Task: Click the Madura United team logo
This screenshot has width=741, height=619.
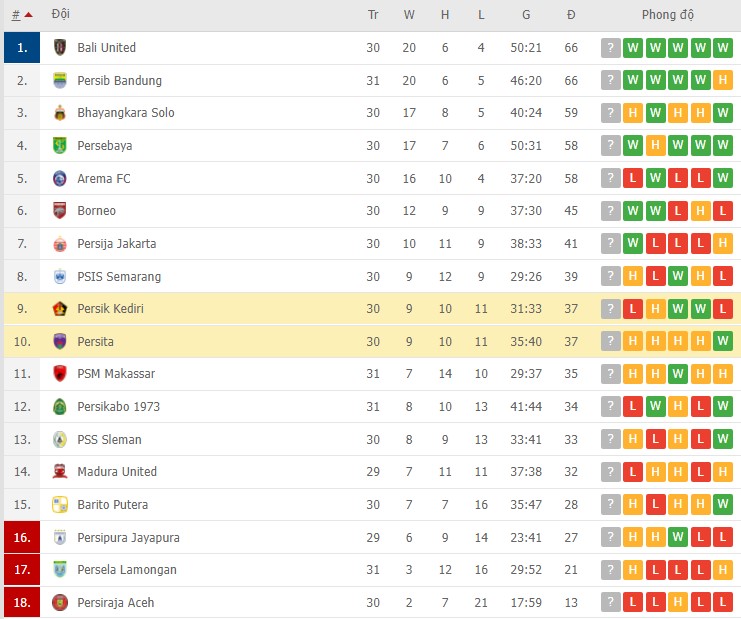Action: click(x=60, y=472)
